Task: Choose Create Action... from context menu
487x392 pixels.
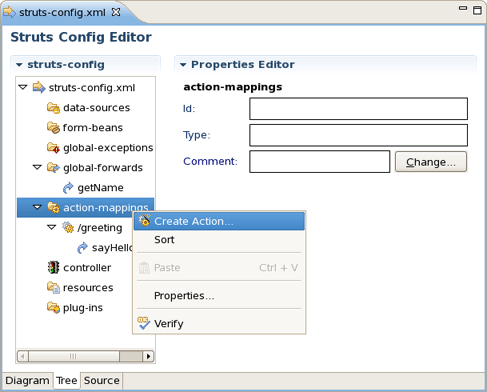Action: click(219, 221)
